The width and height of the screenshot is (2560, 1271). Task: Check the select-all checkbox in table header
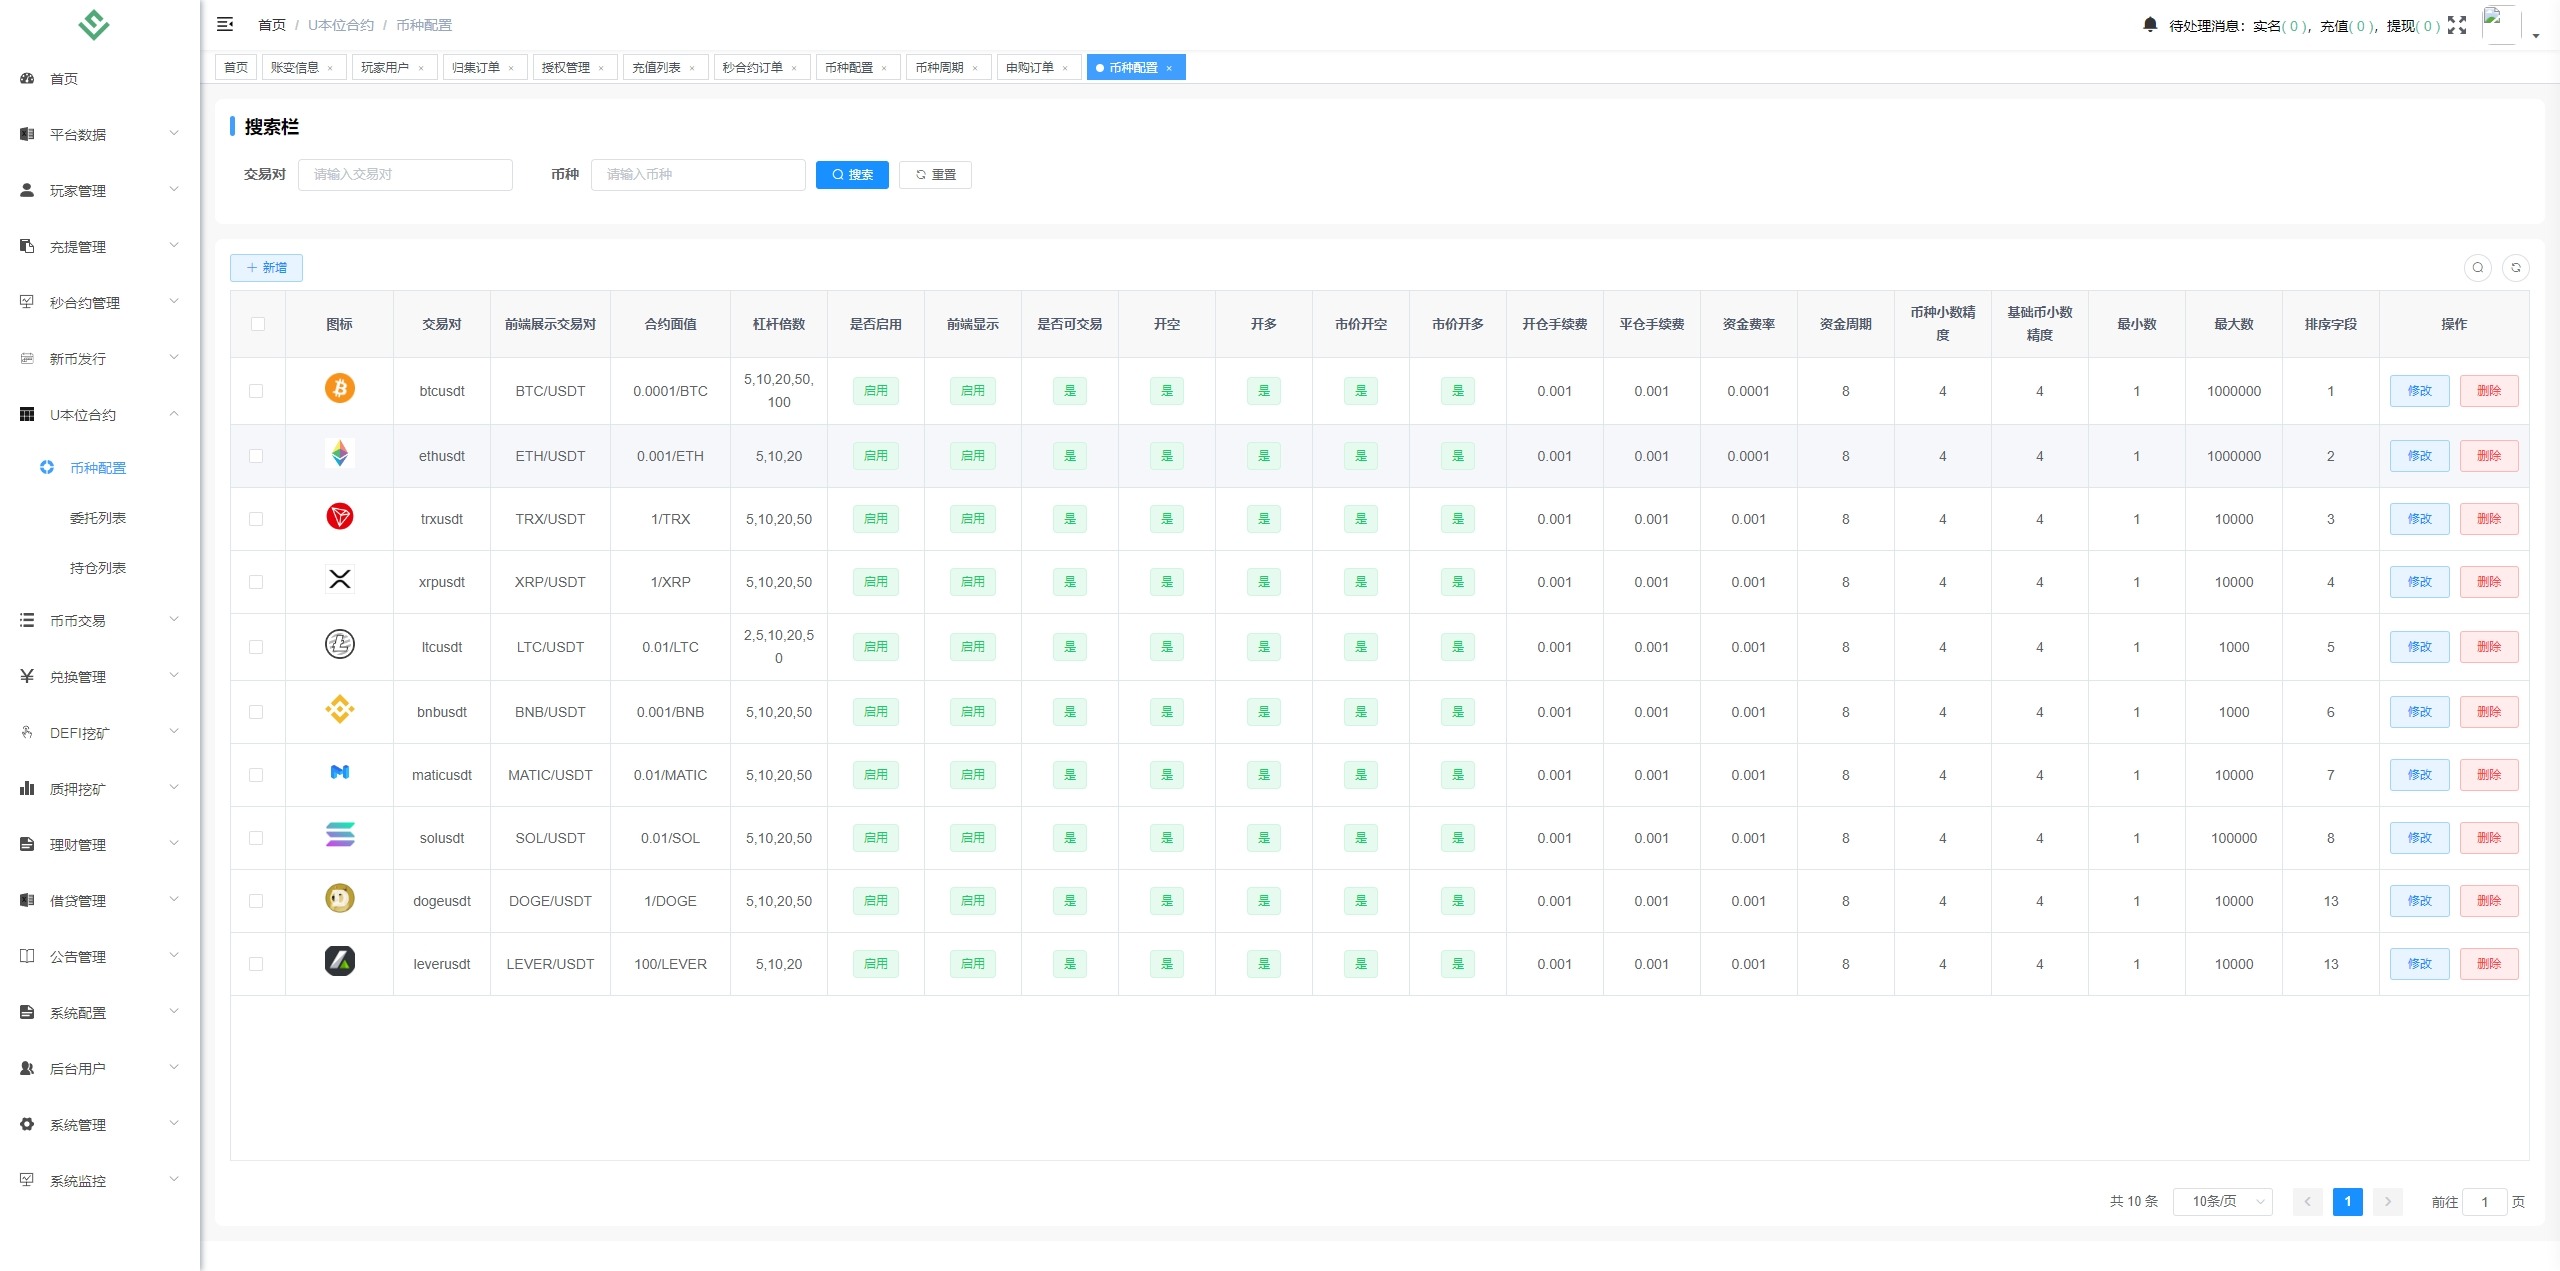point(258,324)
